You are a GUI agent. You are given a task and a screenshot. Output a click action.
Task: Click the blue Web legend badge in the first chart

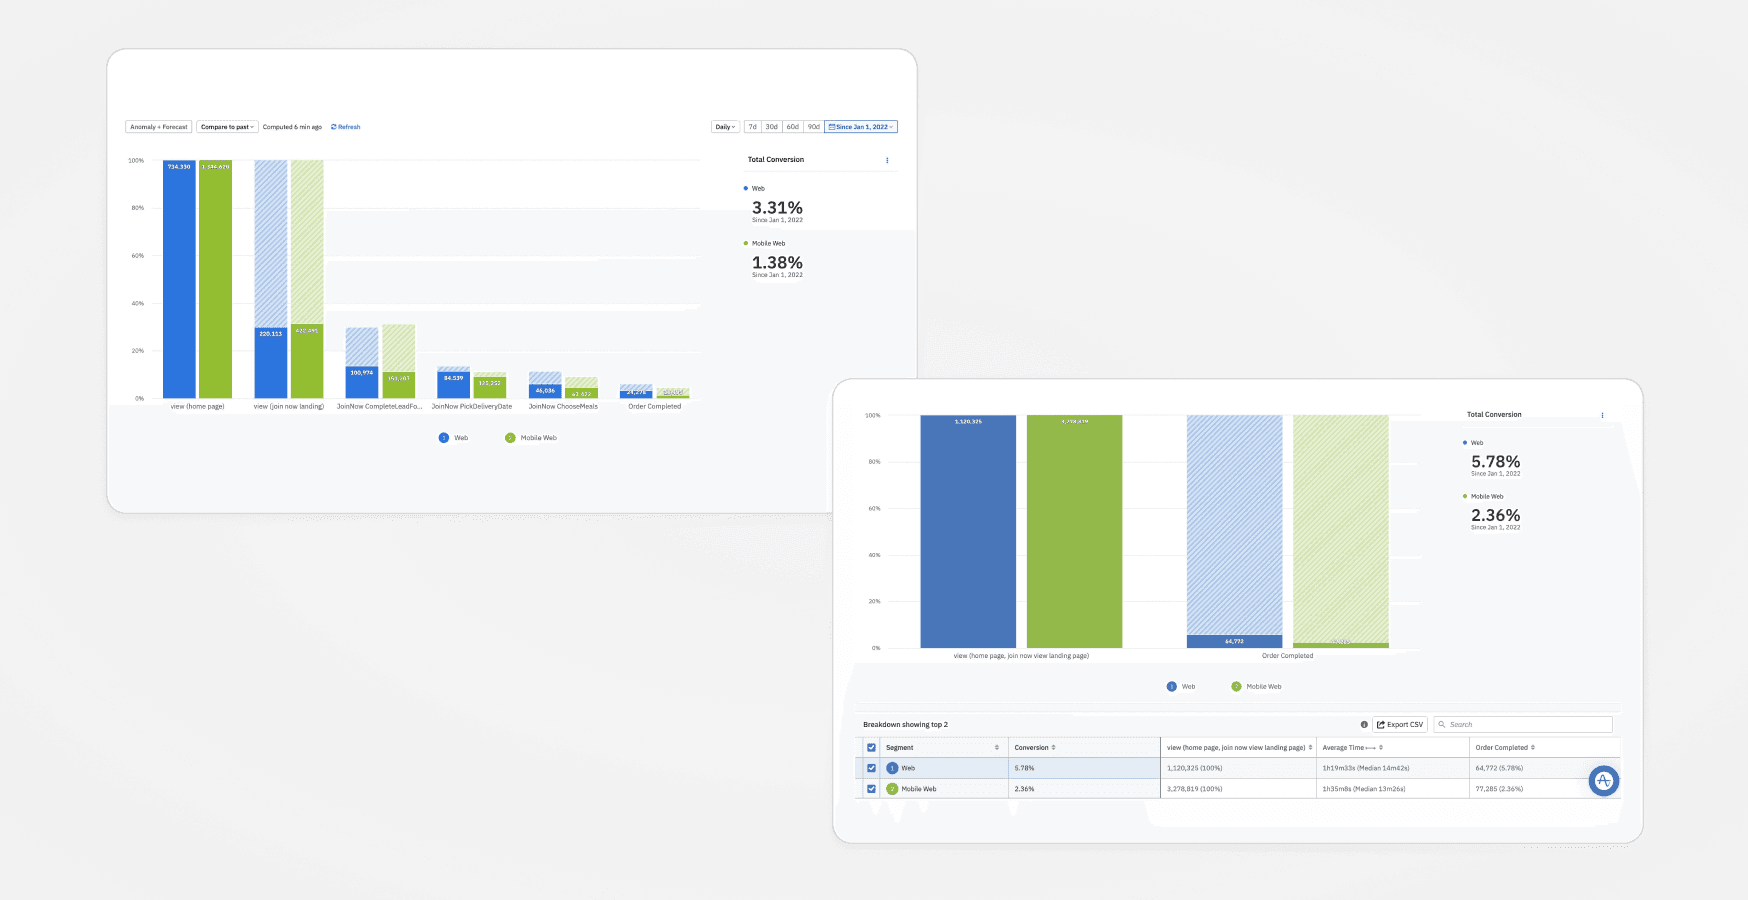[x=444, y=438]
